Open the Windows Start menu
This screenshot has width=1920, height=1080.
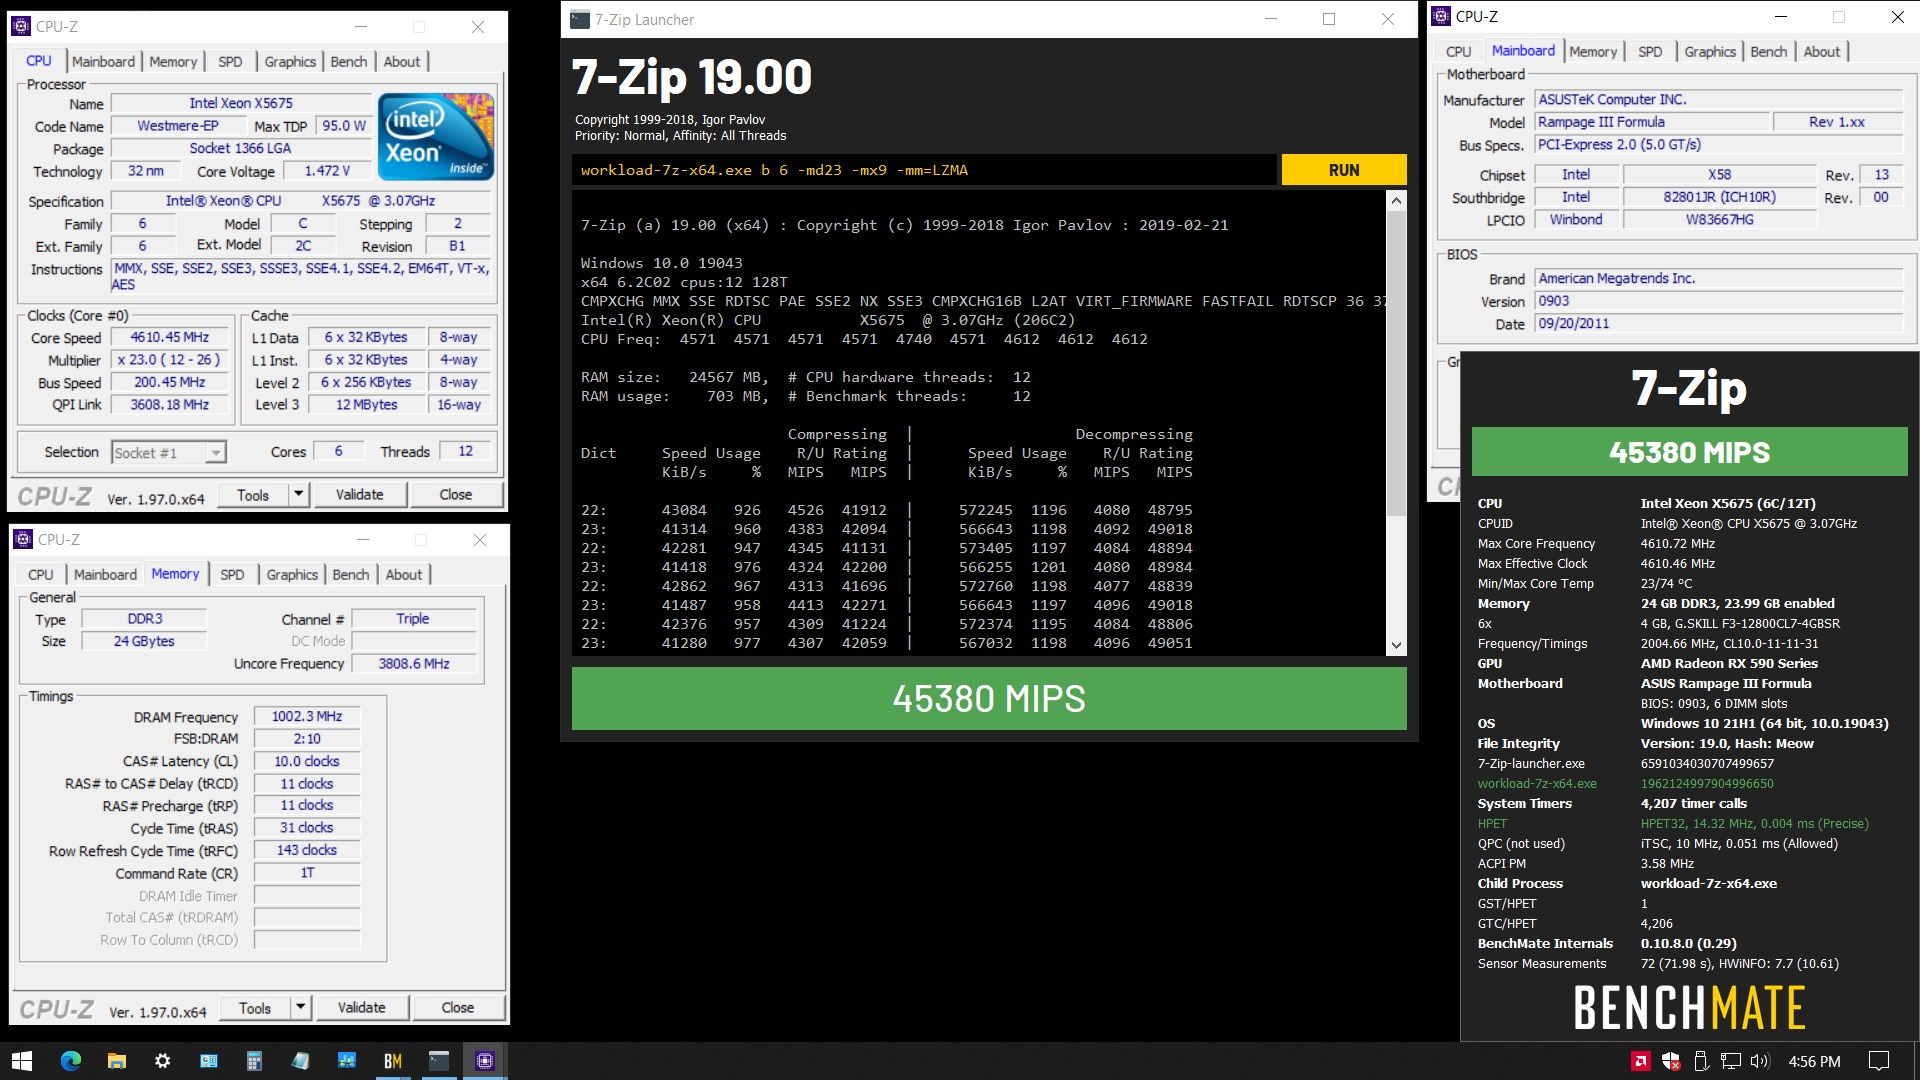coord(22,1061)
